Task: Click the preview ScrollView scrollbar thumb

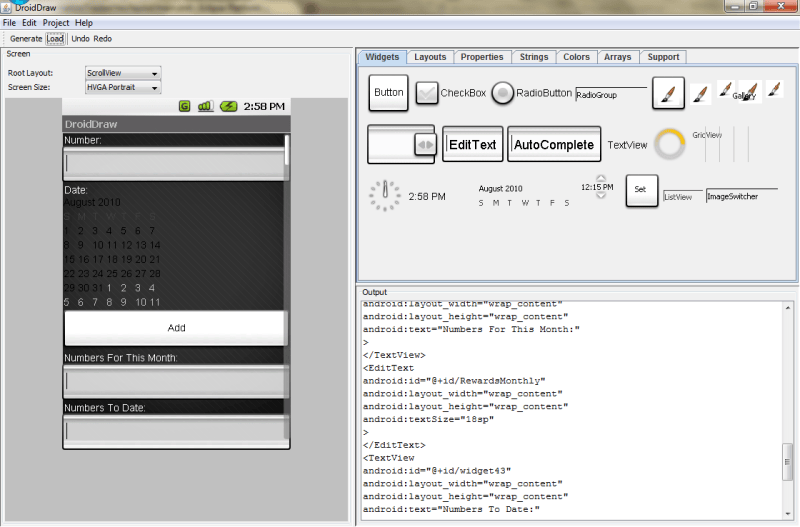Action: [287, 150]
